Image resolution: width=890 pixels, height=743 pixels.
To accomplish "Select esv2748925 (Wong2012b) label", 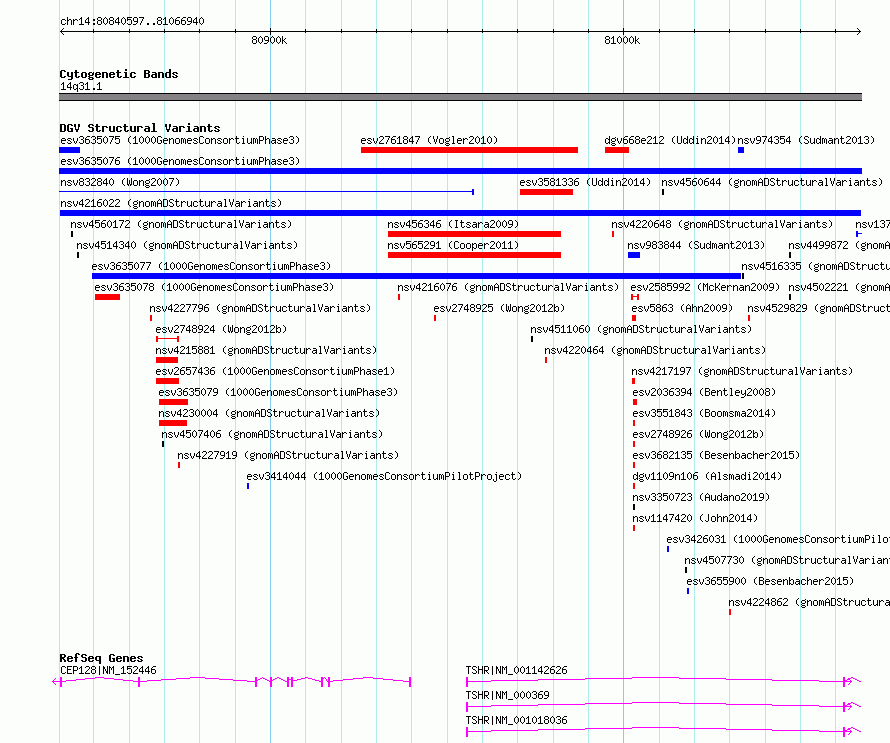I will point(499,308).
